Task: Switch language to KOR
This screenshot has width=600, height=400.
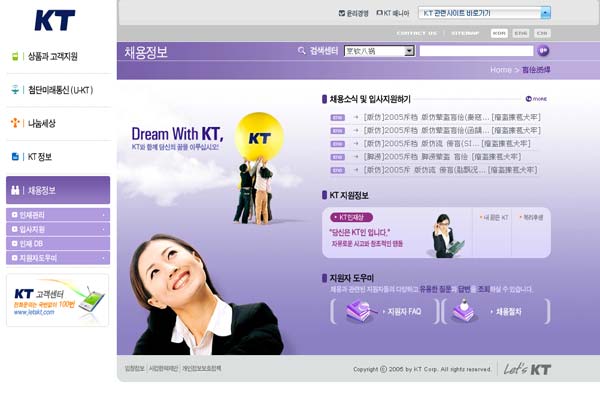Action: pos(499,33)
